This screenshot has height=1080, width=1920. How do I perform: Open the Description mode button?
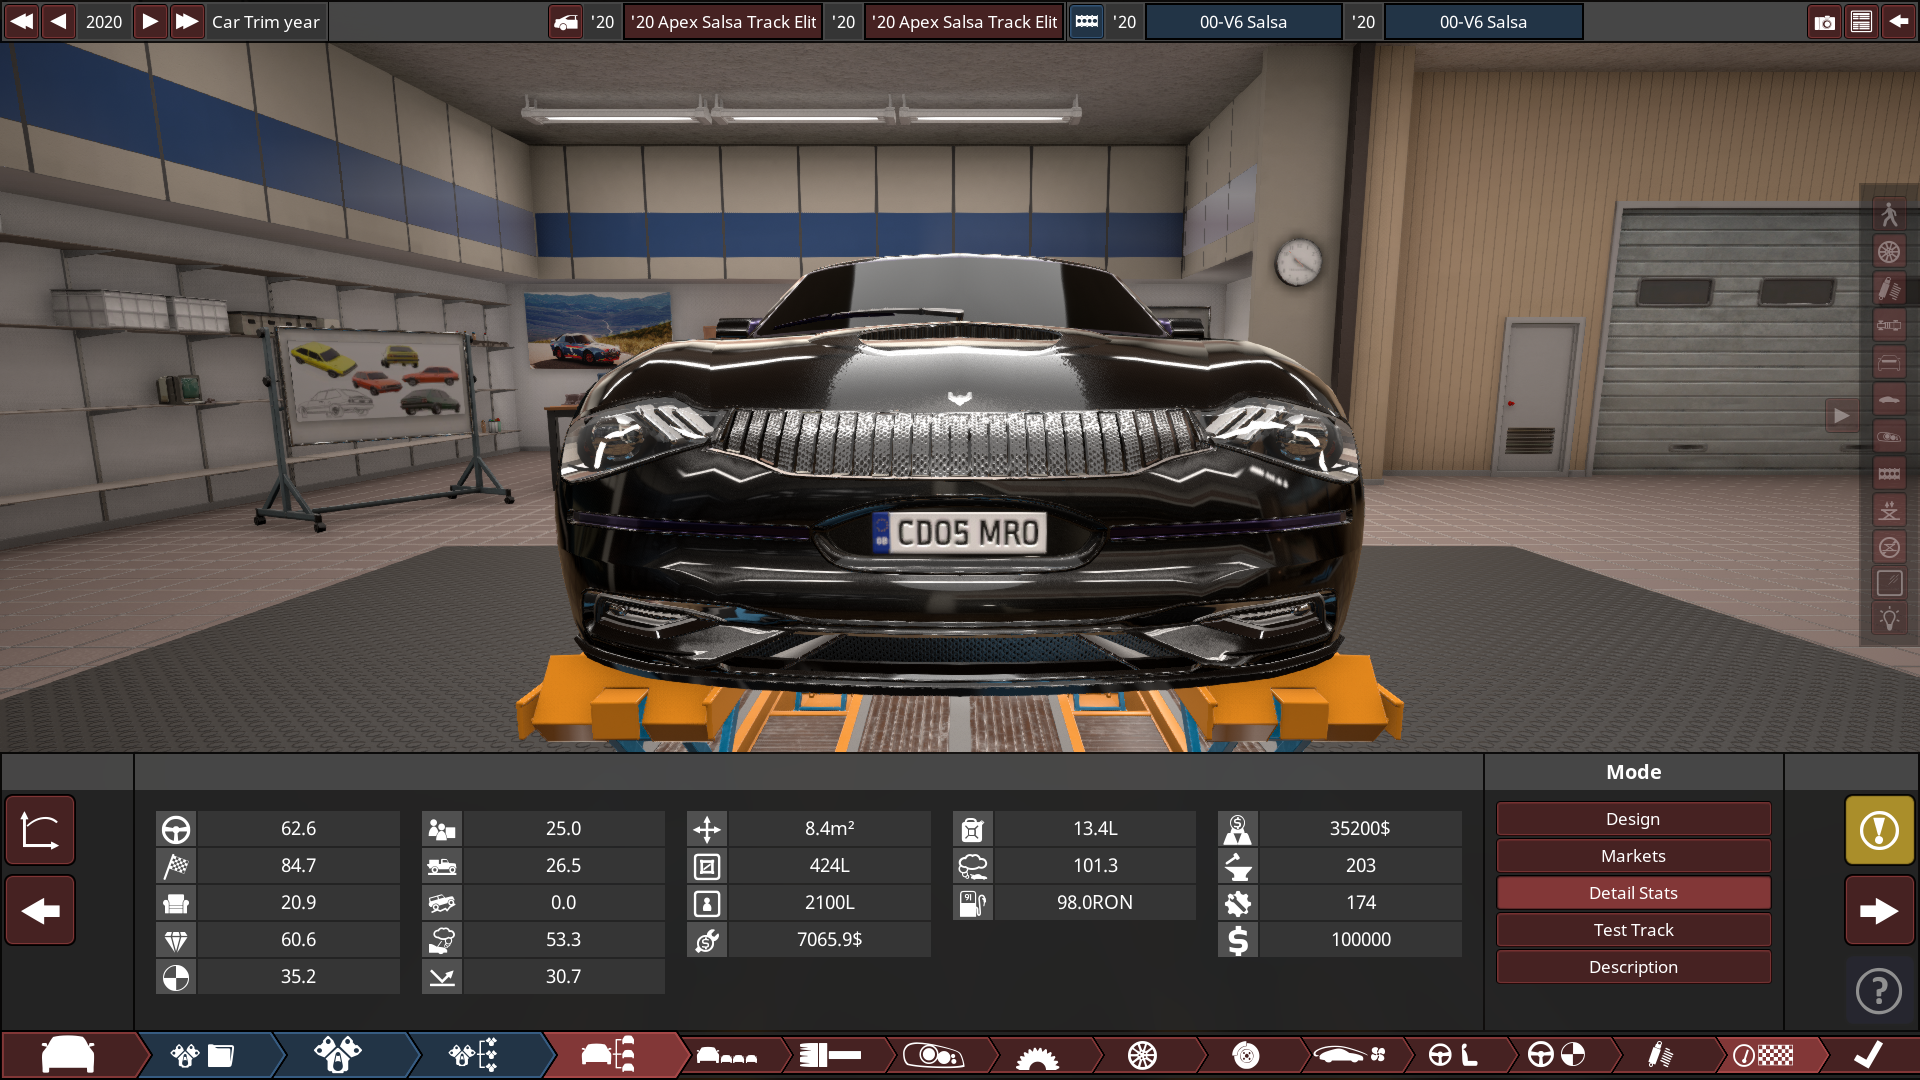coord(1633,967)
